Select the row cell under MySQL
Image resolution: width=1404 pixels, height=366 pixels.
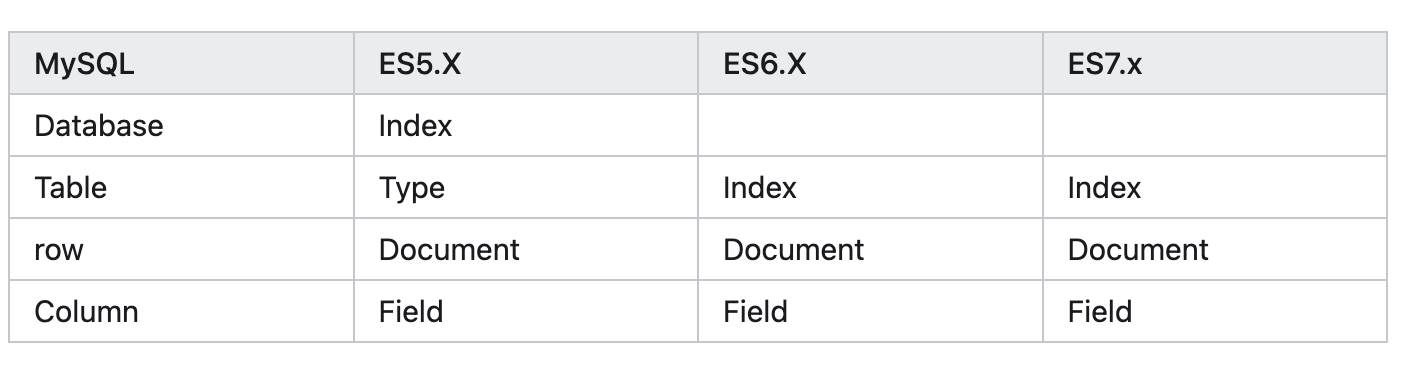click(181, 250)
